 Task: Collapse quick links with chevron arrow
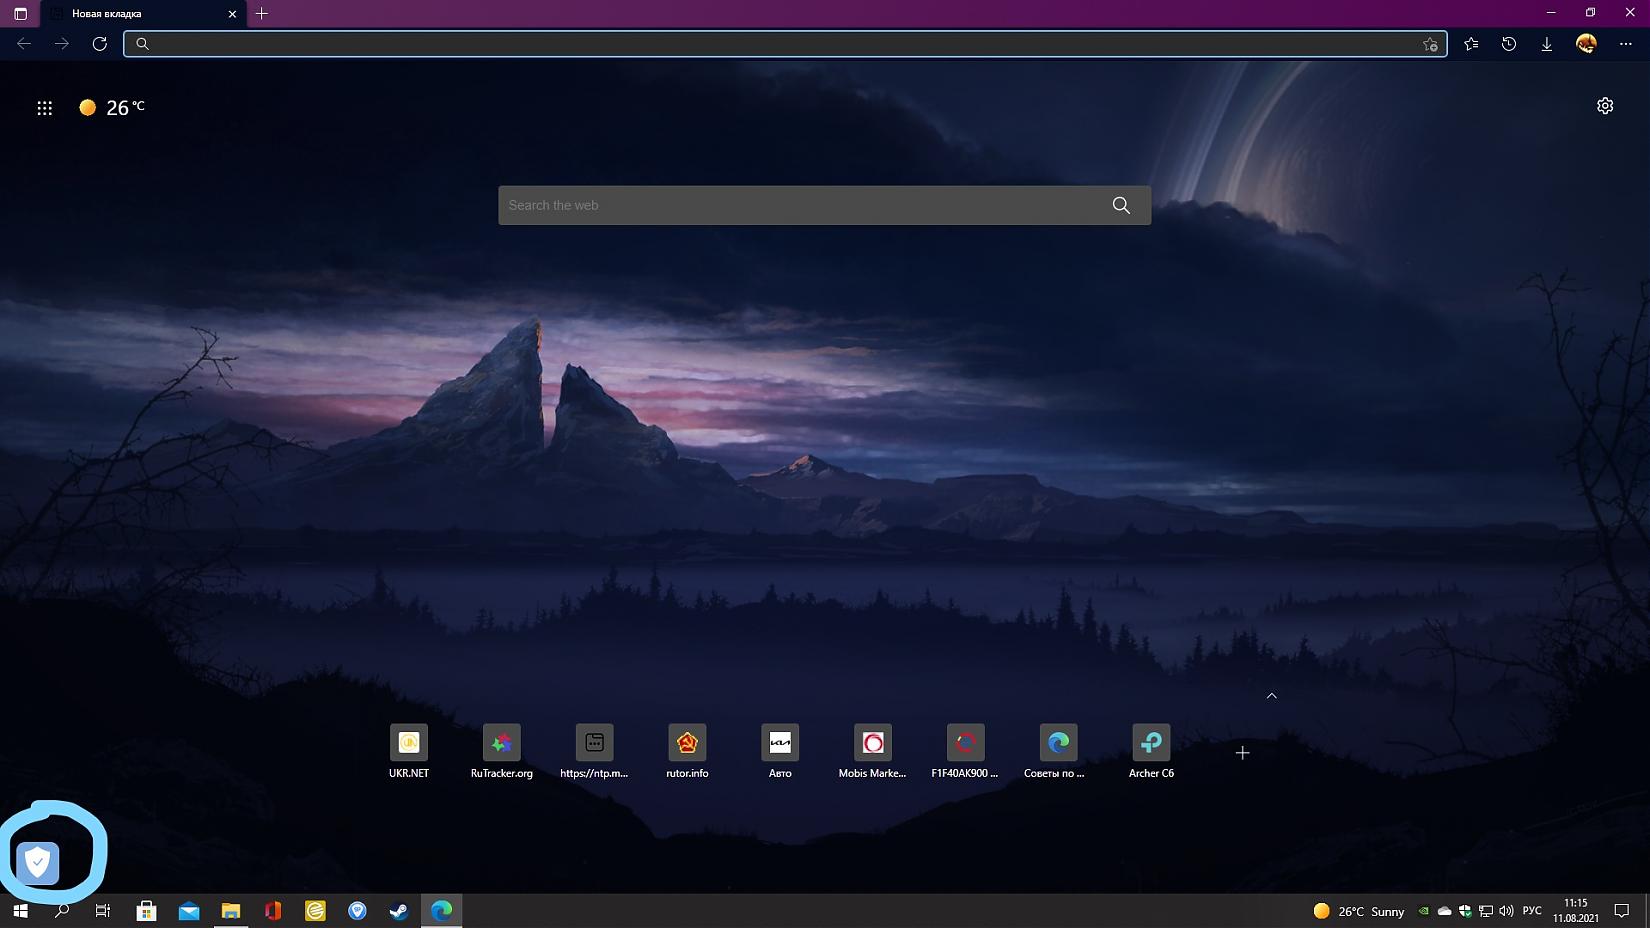point(1272,696)
